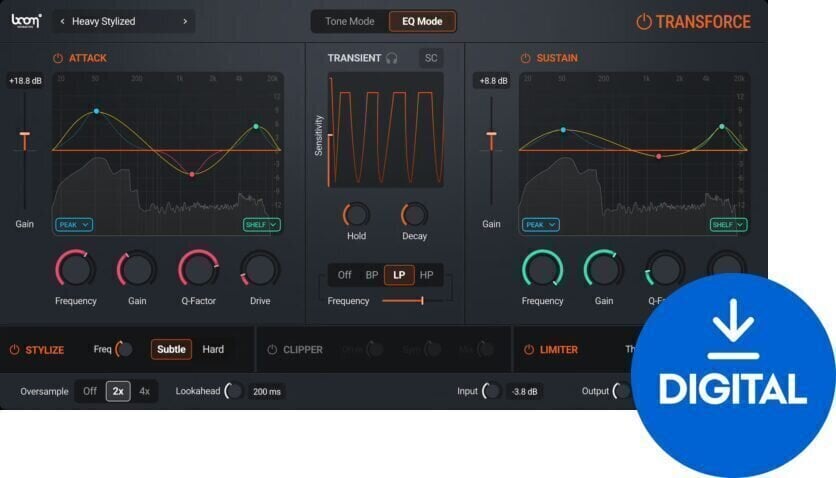Click the Attack Drive knob
Screen dimensions: 836x478
click(260, 269)
